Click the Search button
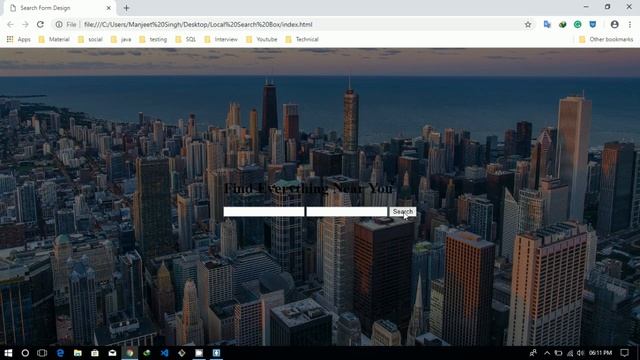This screenshot has height=360, width=640. [402, 211]
